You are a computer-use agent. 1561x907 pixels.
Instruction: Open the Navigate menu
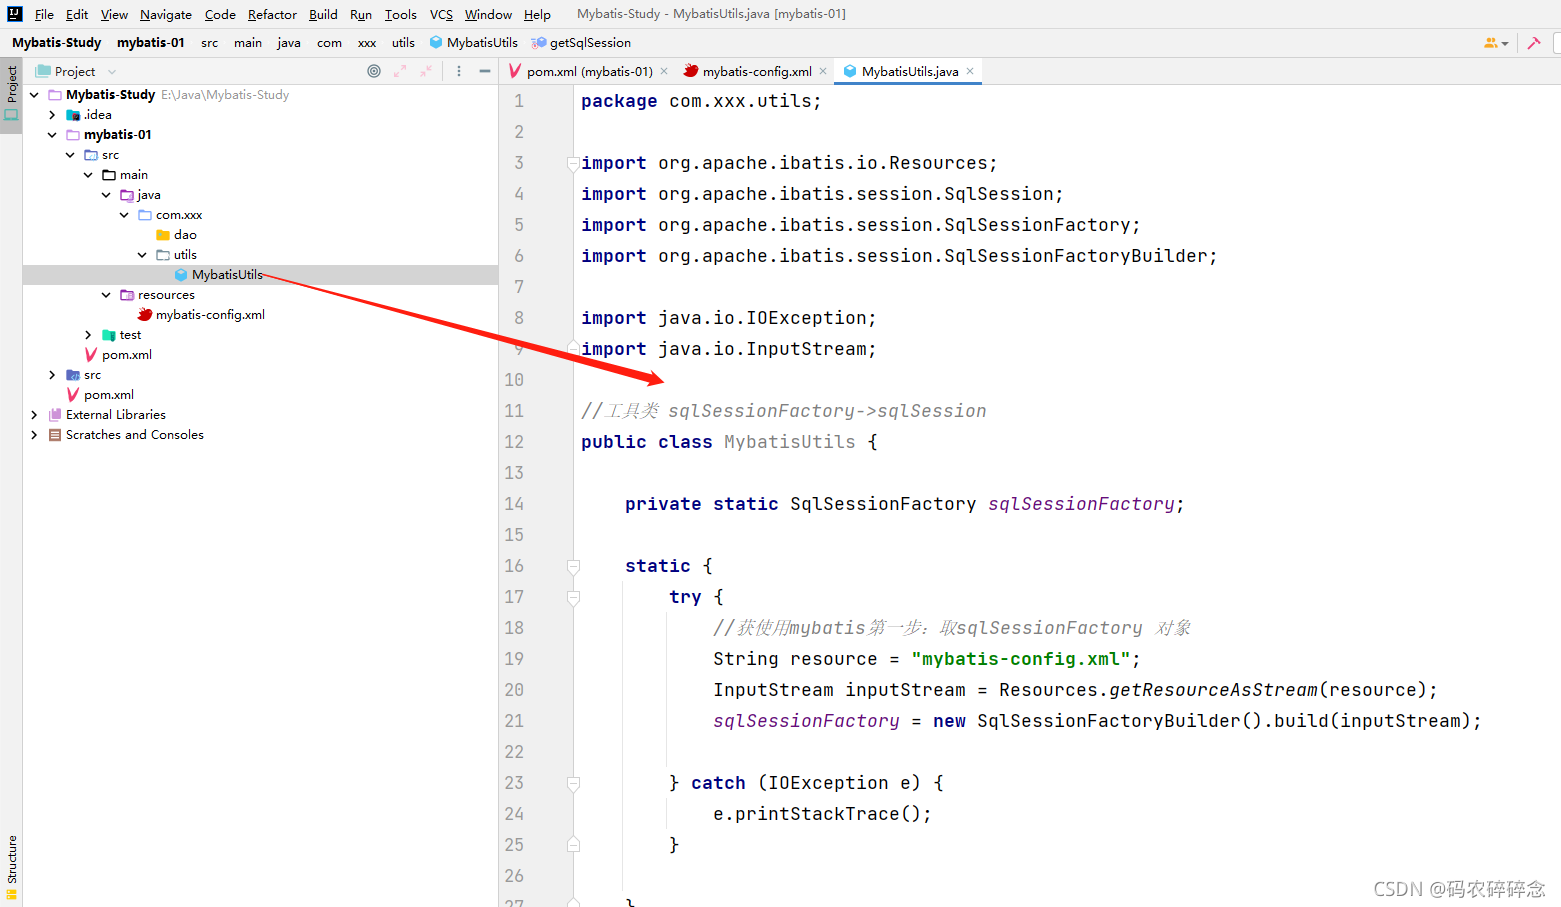click(166, 14)
